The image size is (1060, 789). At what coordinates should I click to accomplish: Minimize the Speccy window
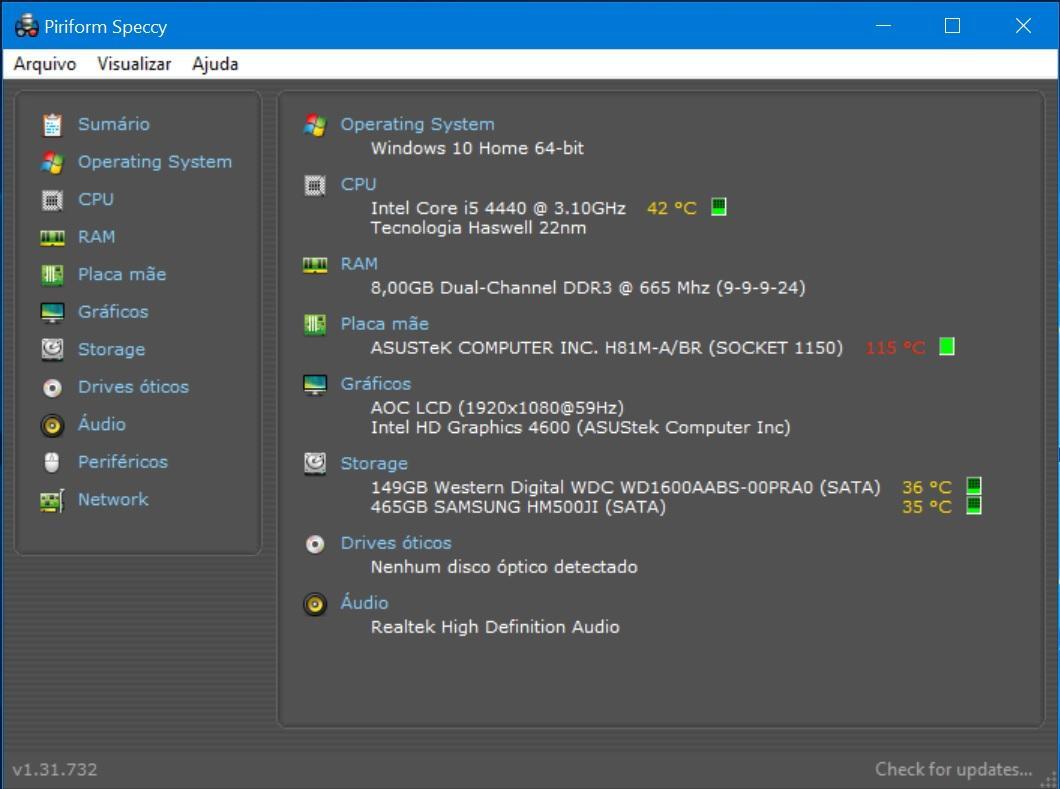point(884,26)
